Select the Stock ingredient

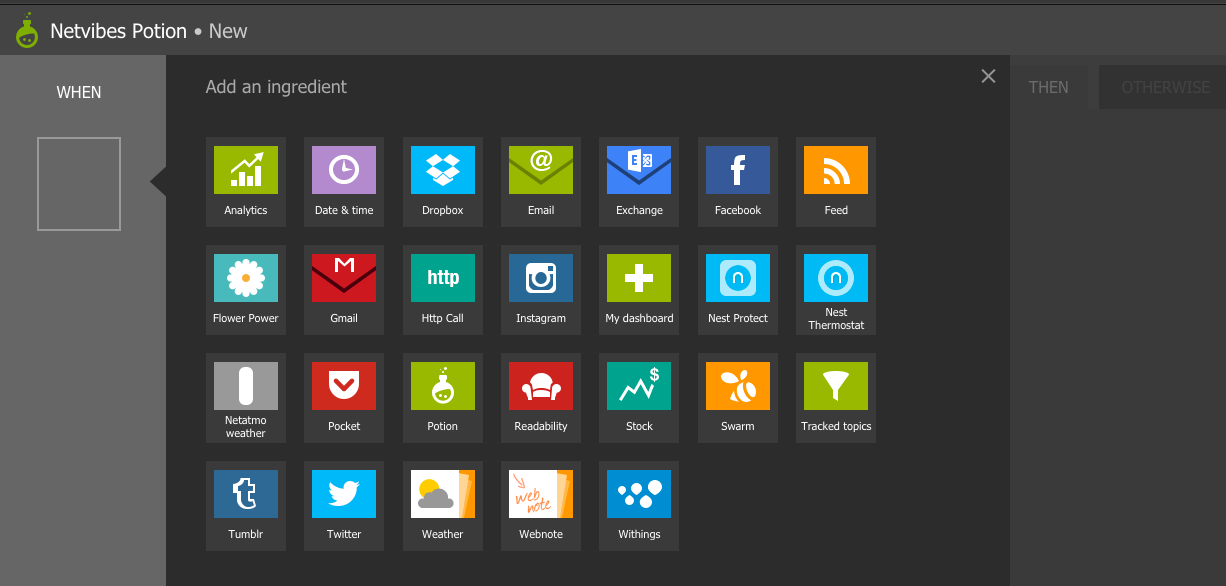tap(639, 398)
